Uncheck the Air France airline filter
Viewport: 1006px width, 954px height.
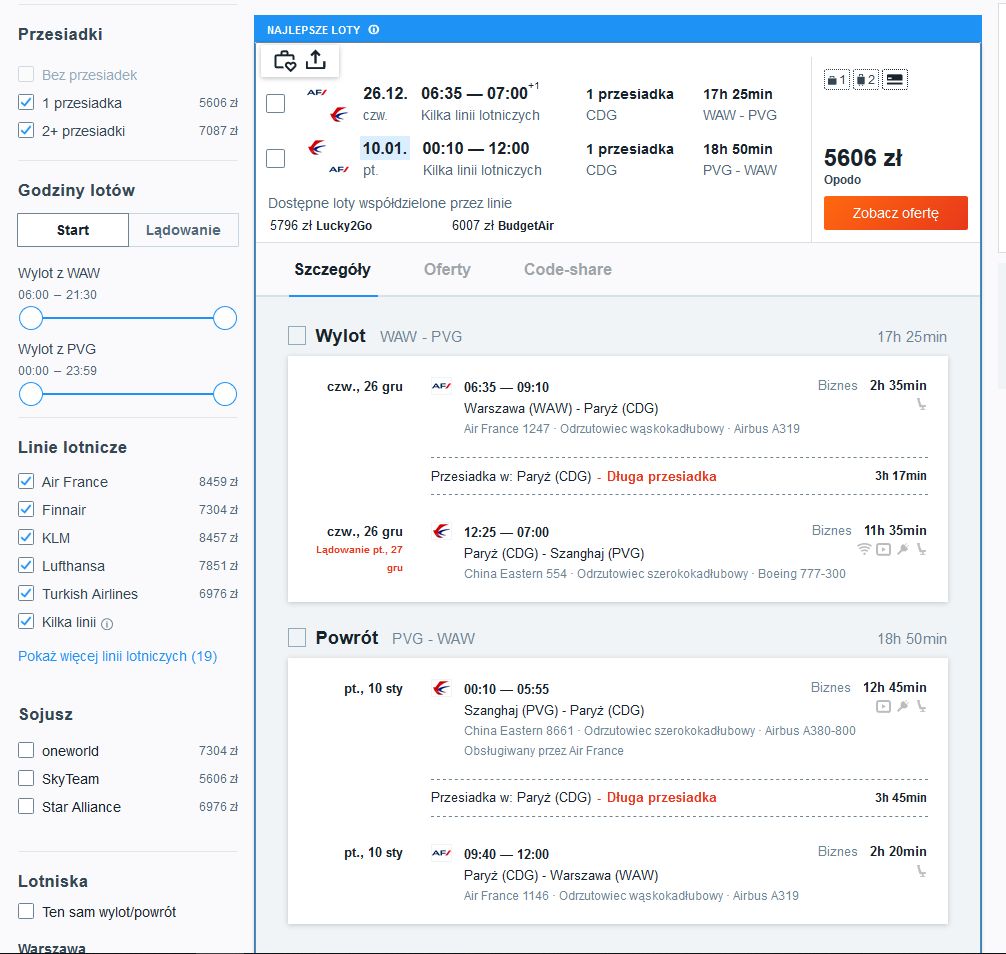[26, 481]
